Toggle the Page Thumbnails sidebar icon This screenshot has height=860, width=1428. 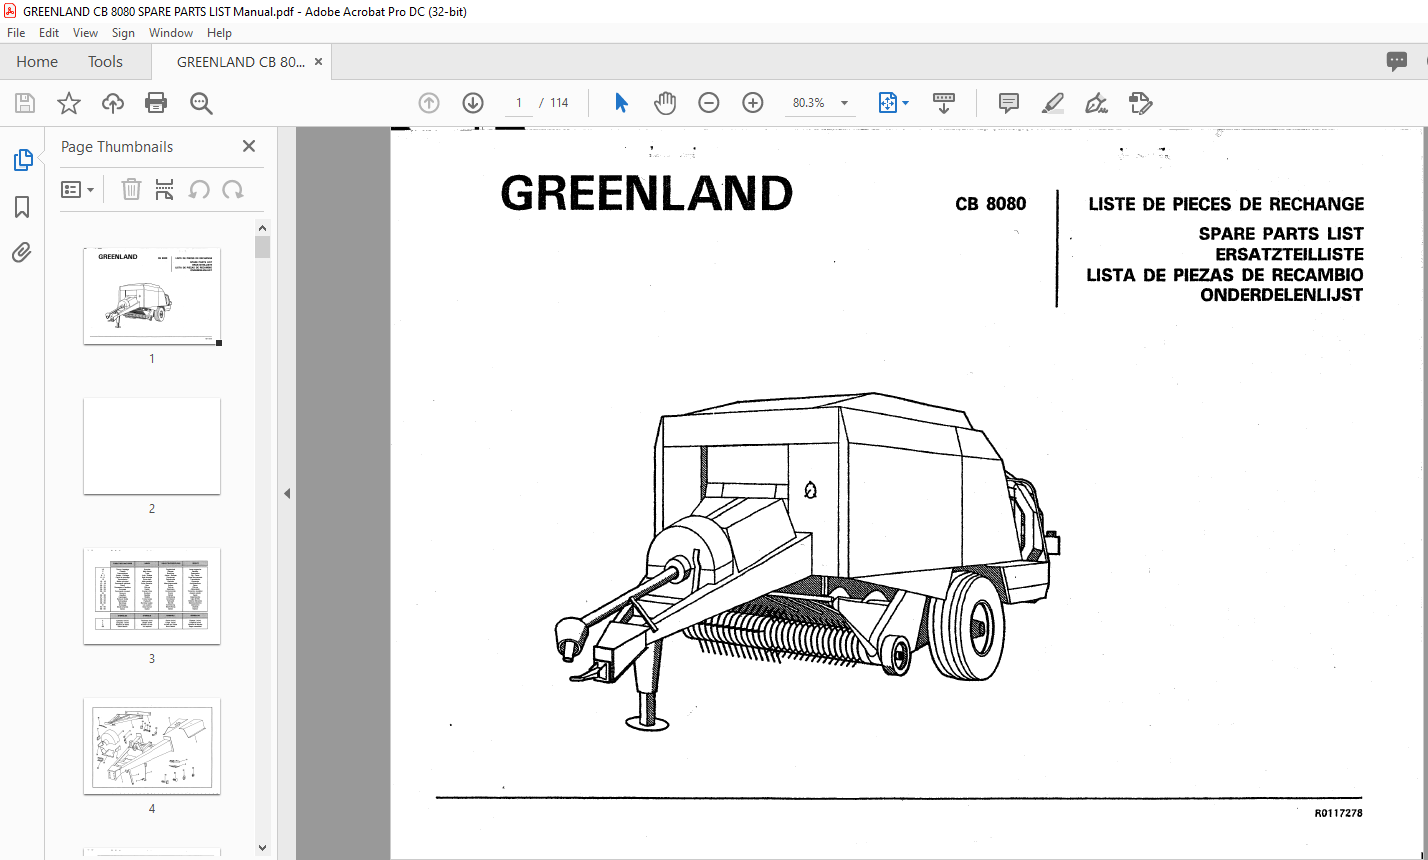pyautogui.click(x=22, y=160)
